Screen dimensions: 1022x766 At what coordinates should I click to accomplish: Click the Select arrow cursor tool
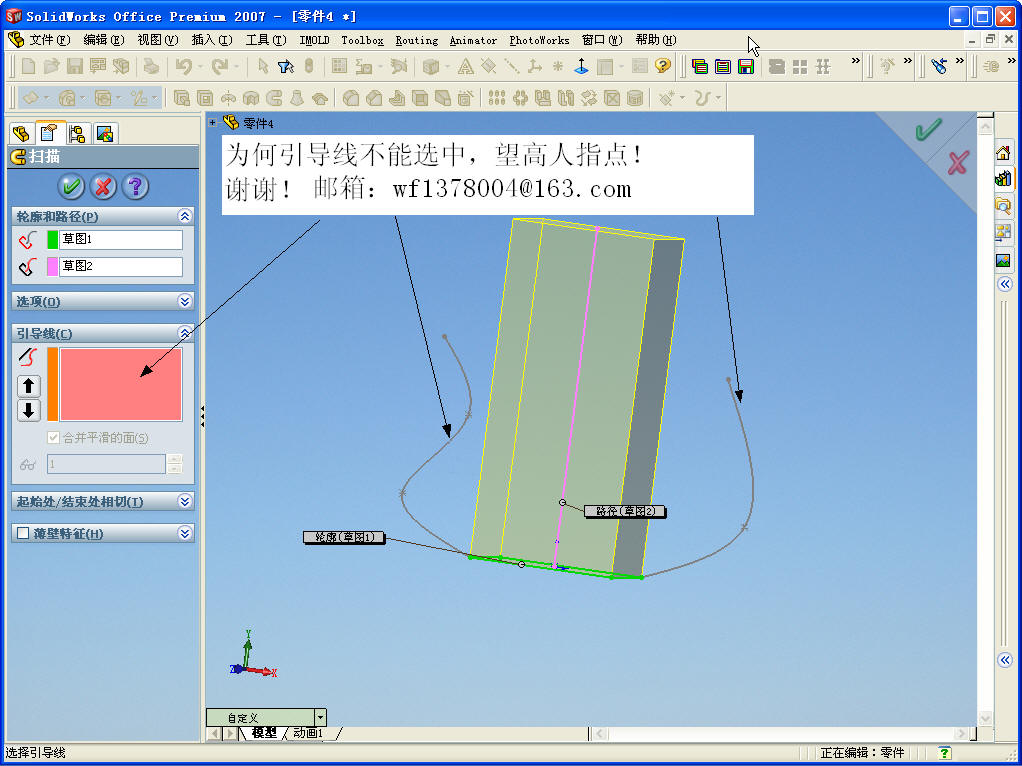click(x=263, y=66)
